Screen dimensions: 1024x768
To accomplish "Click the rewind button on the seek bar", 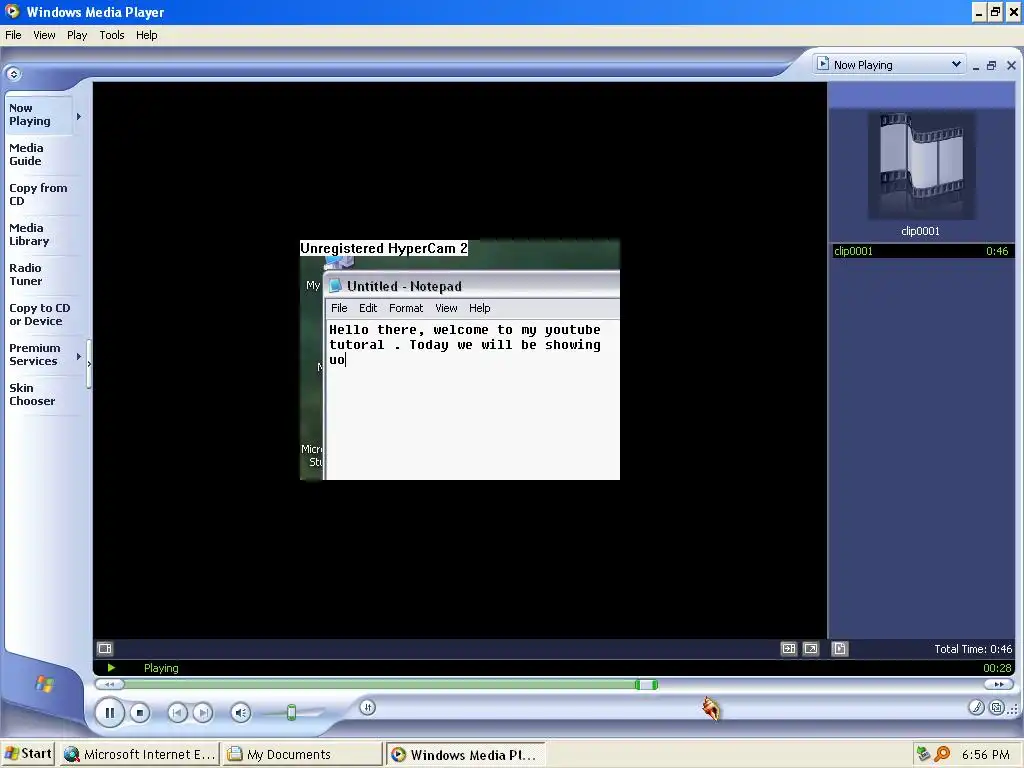I will [110, 684].
